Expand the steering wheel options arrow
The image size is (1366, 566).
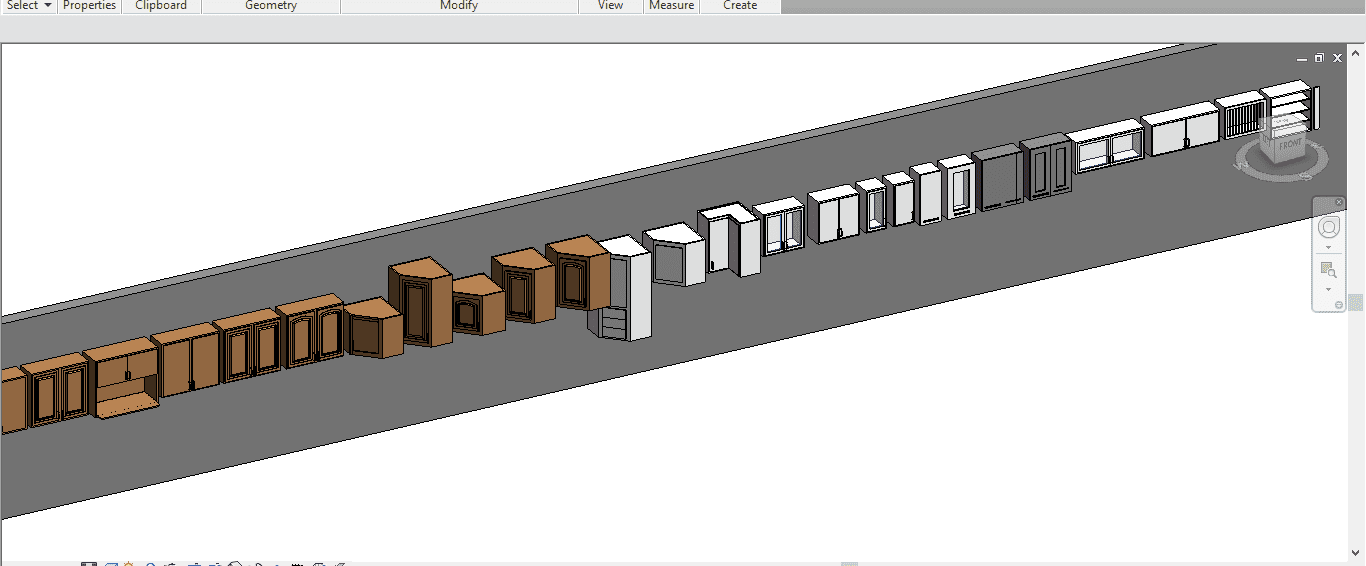point(1328,247)
